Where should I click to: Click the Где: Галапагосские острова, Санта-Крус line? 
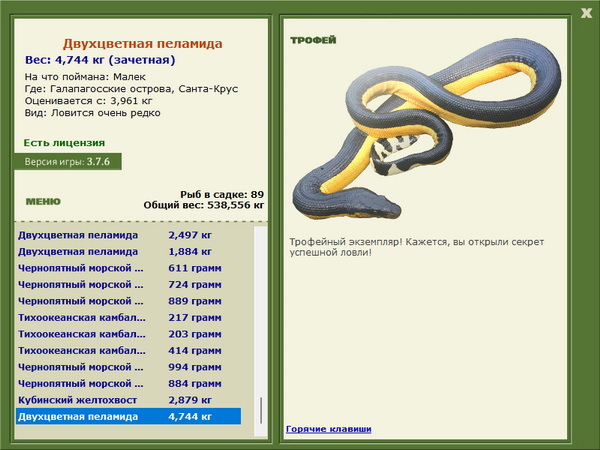click(131, 89)
